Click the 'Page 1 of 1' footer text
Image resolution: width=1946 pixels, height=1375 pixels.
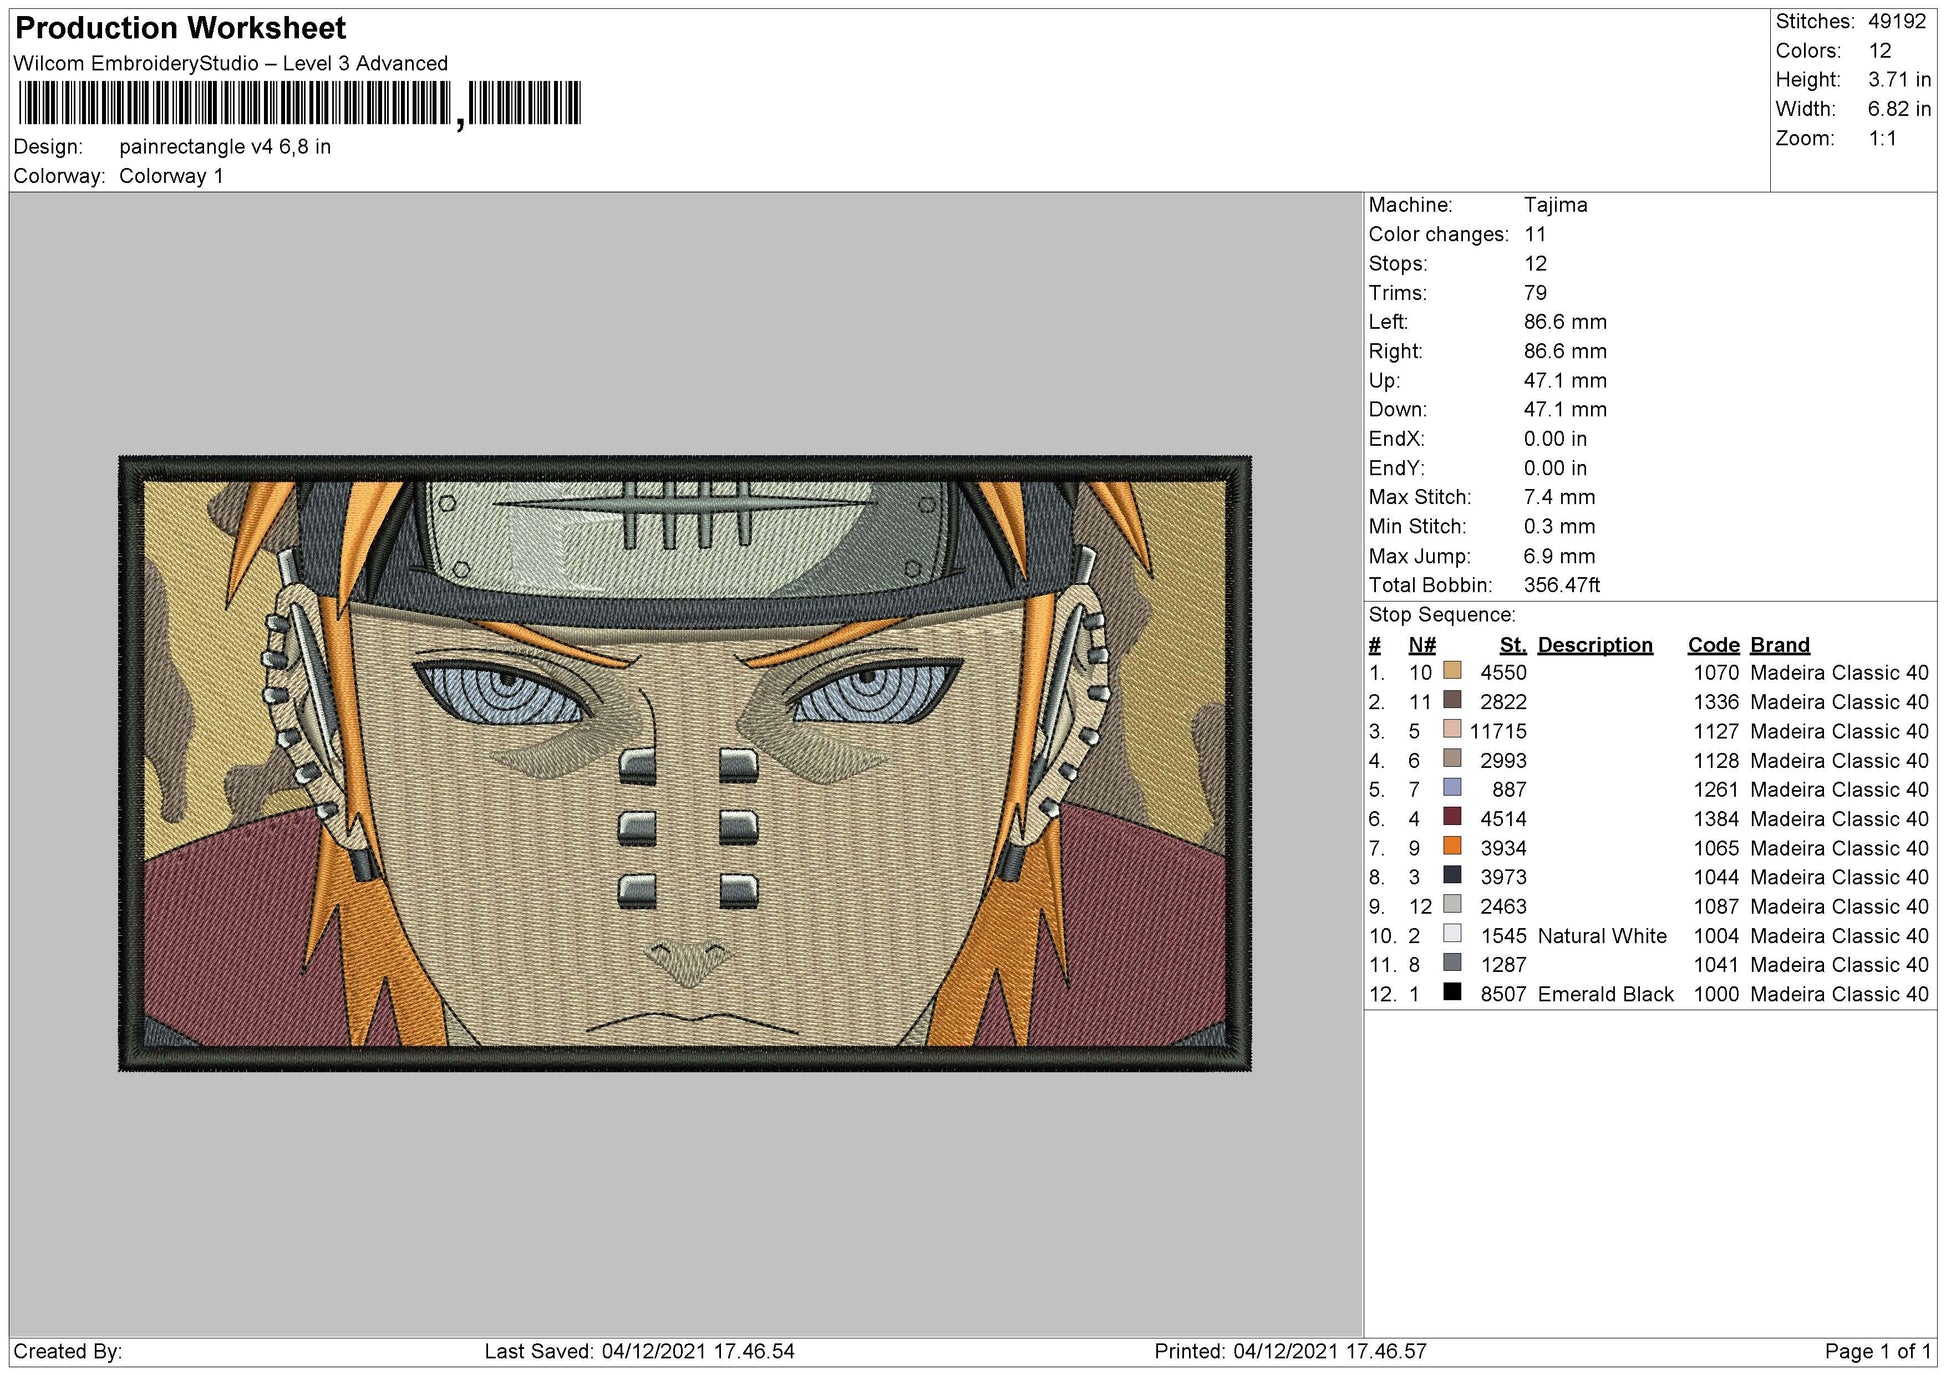click(x=1877, y=1352)
